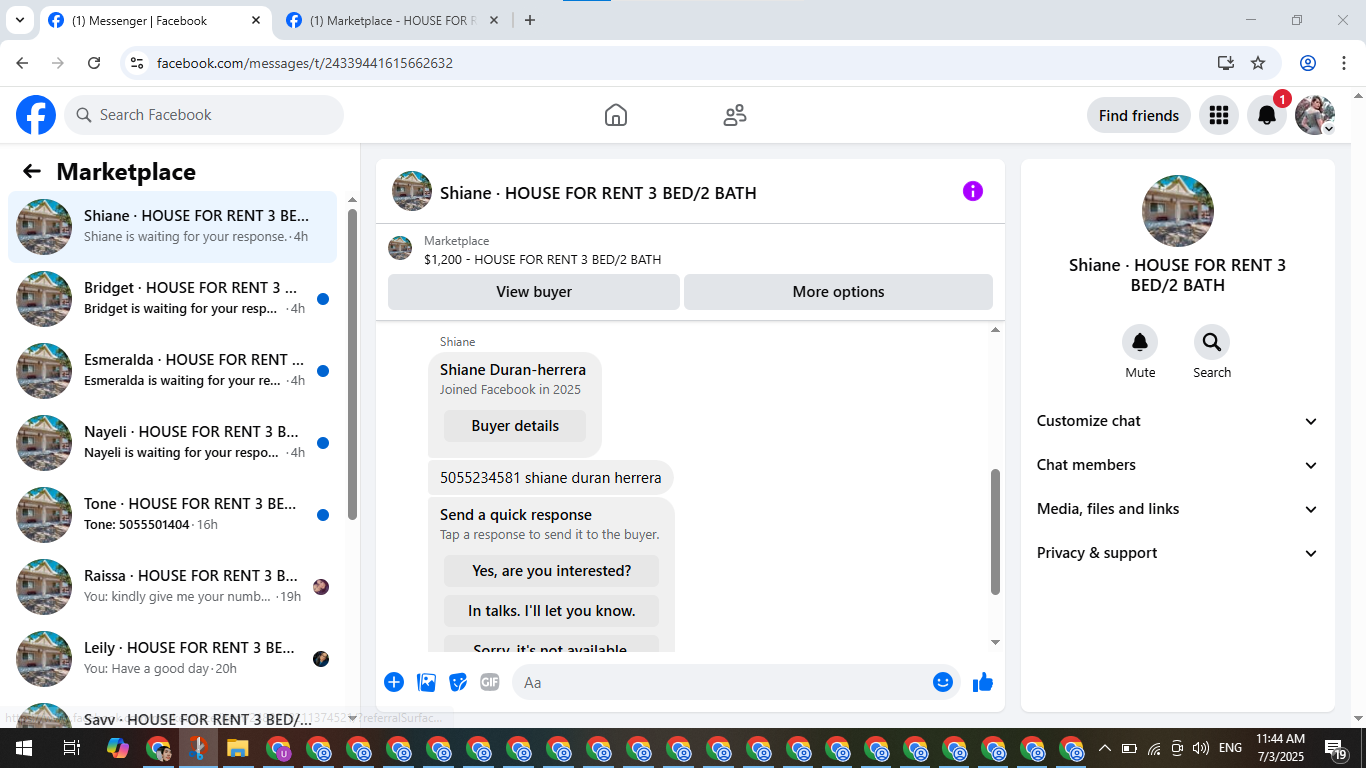Open Esmeralda's conversation in the list
This screenshot has height=768, width=1366.
point(172,371)
